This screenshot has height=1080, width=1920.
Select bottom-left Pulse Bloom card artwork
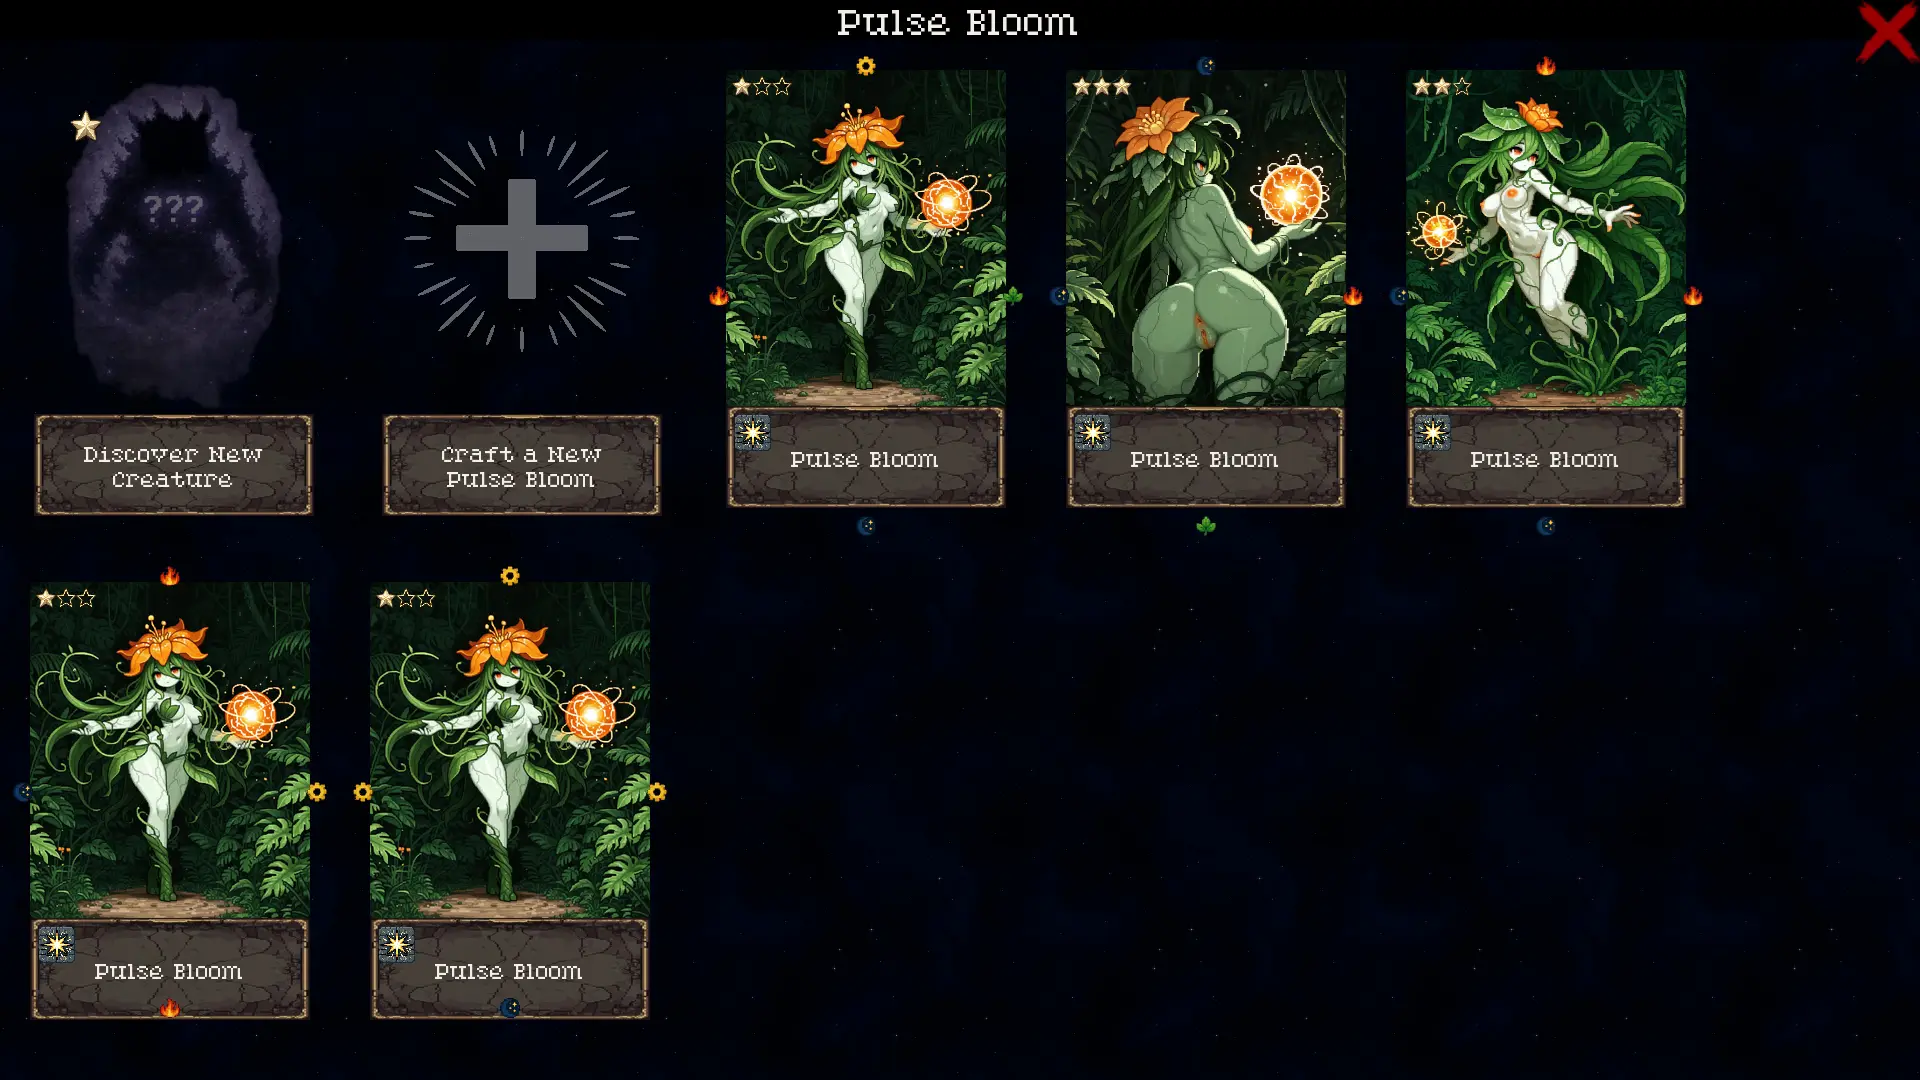point(170,750)
